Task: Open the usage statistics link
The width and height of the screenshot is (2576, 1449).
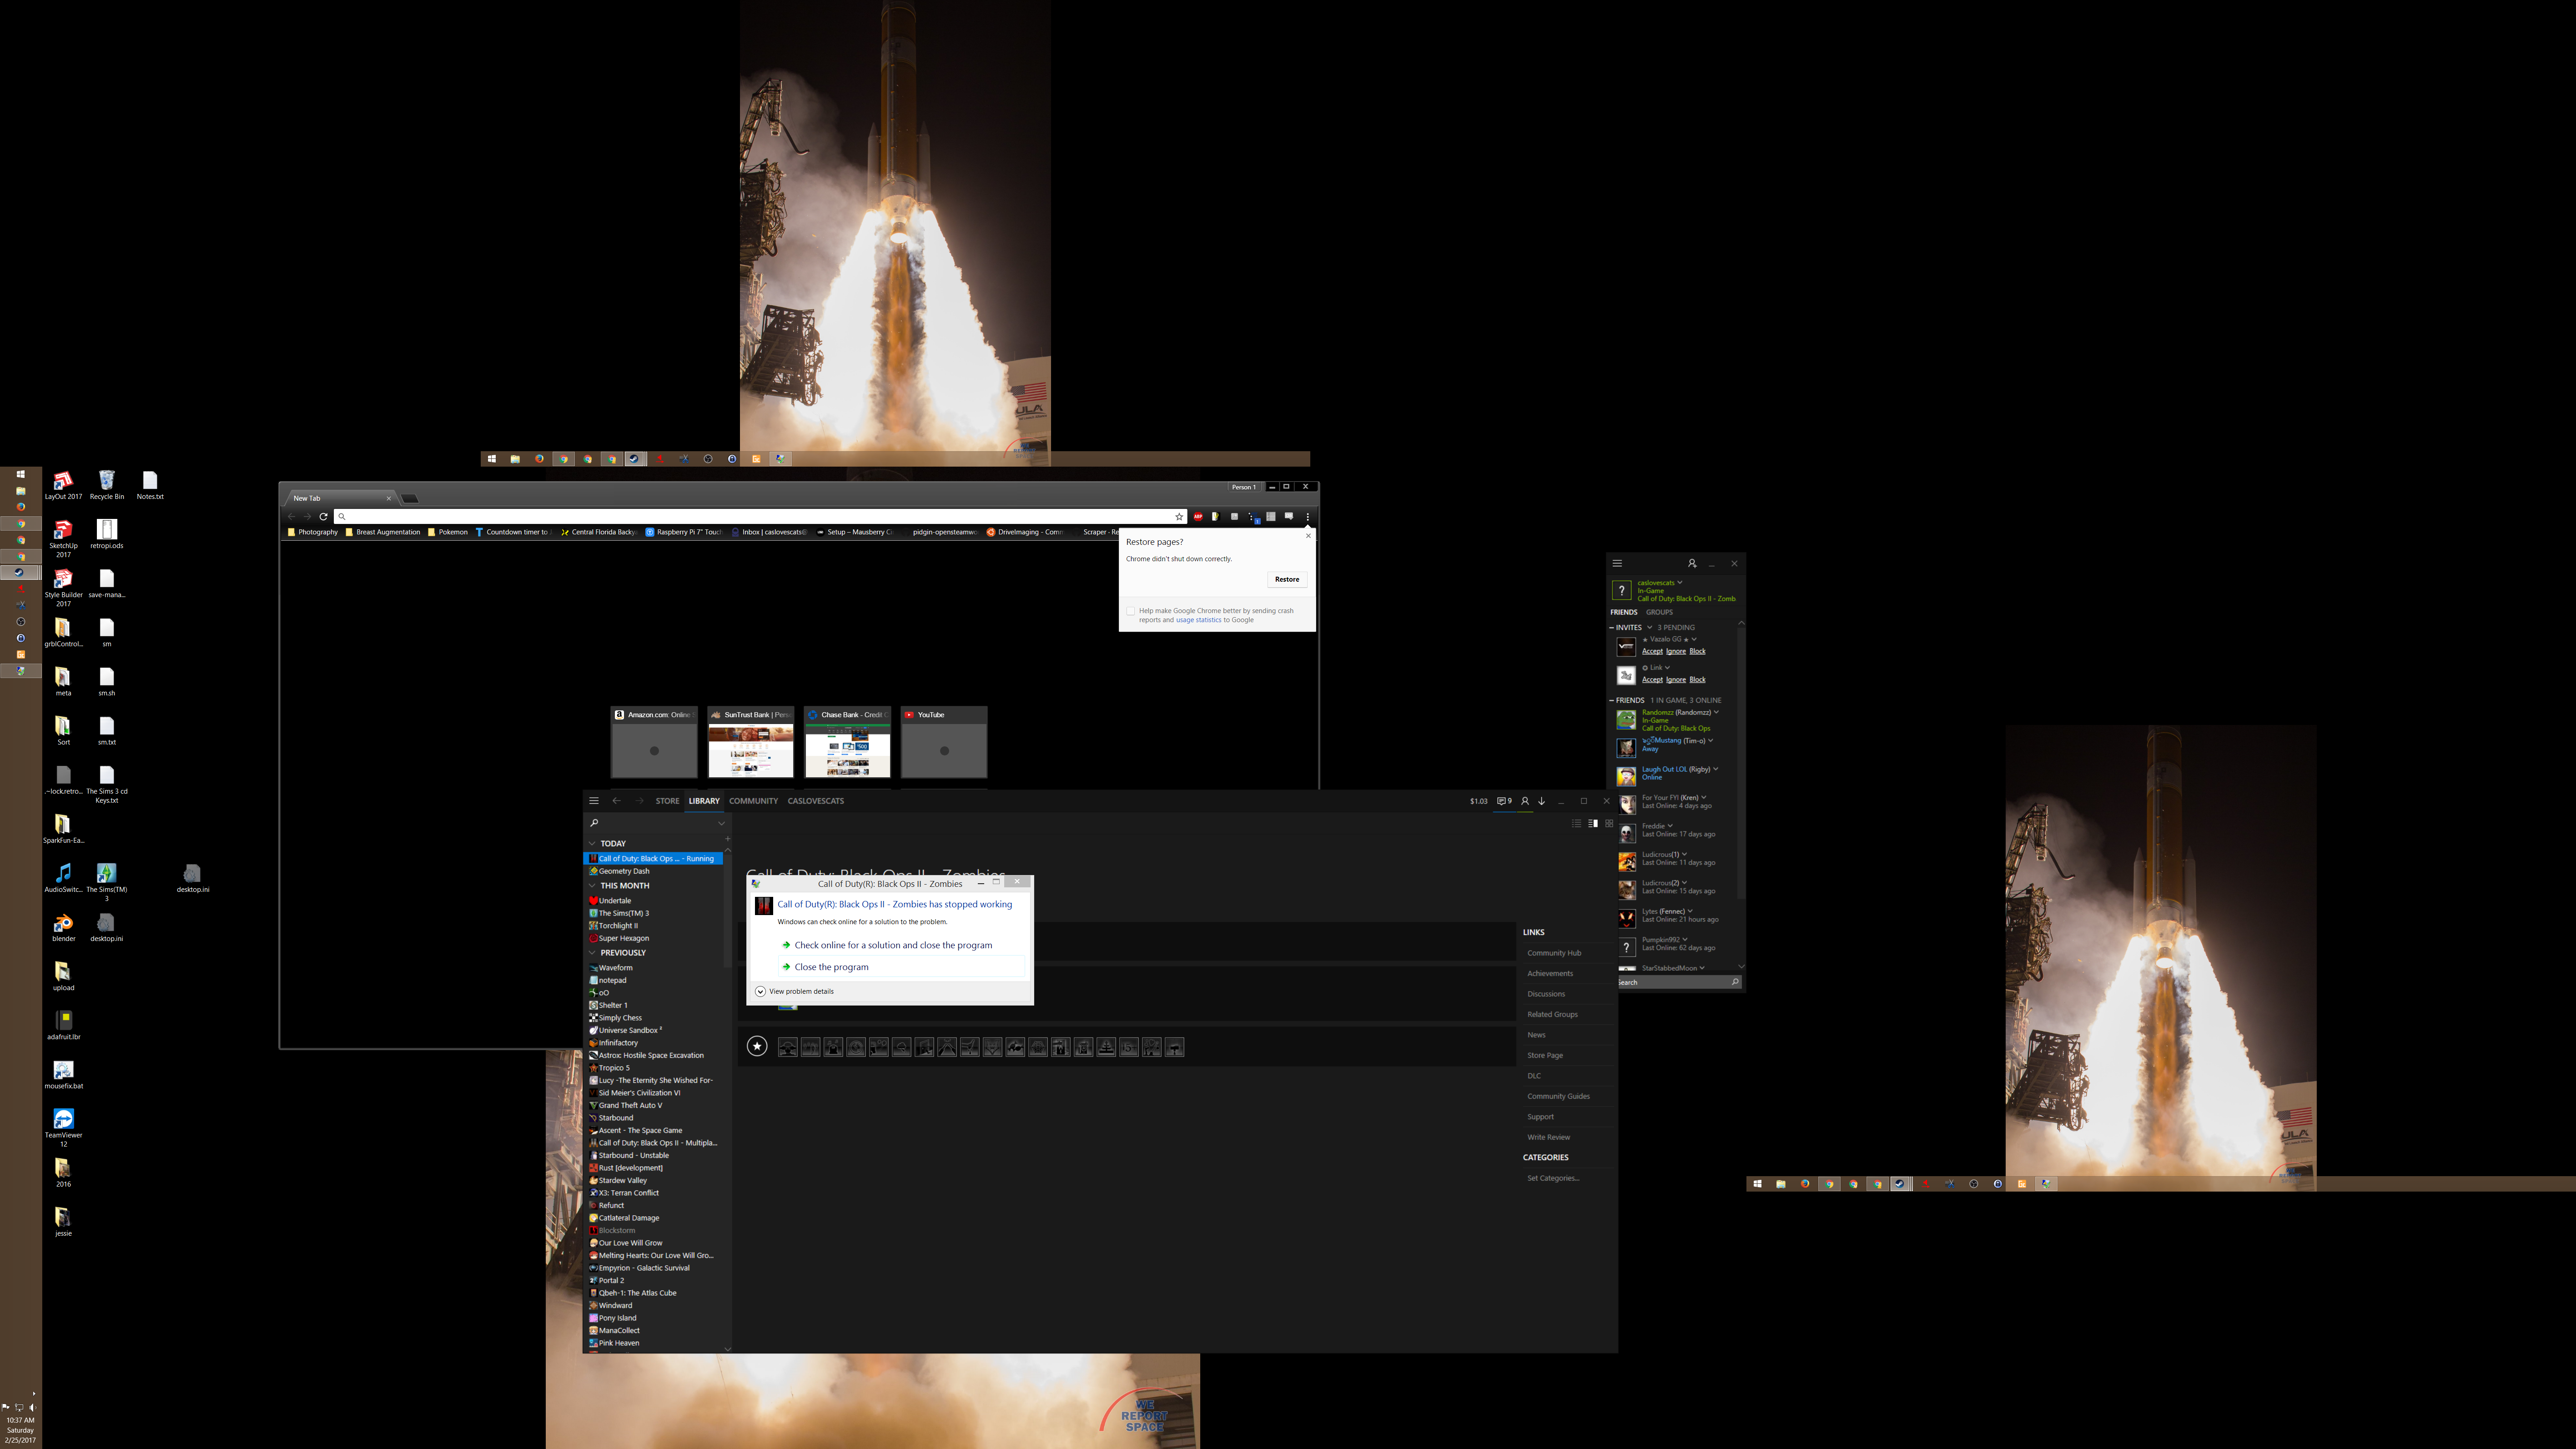Action: point(1198,620)
